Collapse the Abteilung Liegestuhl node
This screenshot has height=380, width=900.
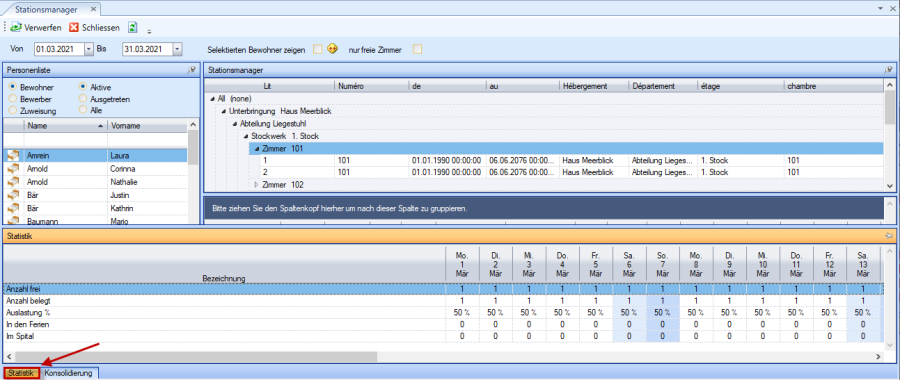[x=235, y=124]
